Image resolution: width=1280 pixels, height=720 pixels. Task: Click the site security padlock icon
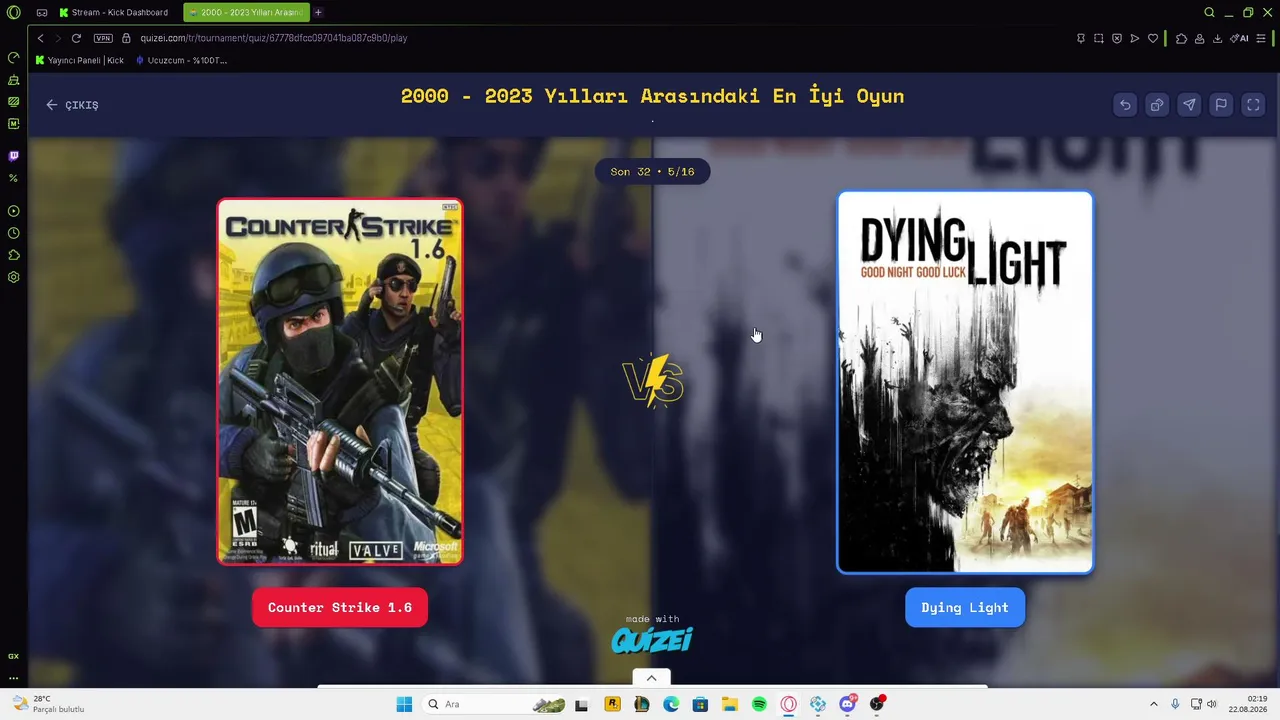127,38
